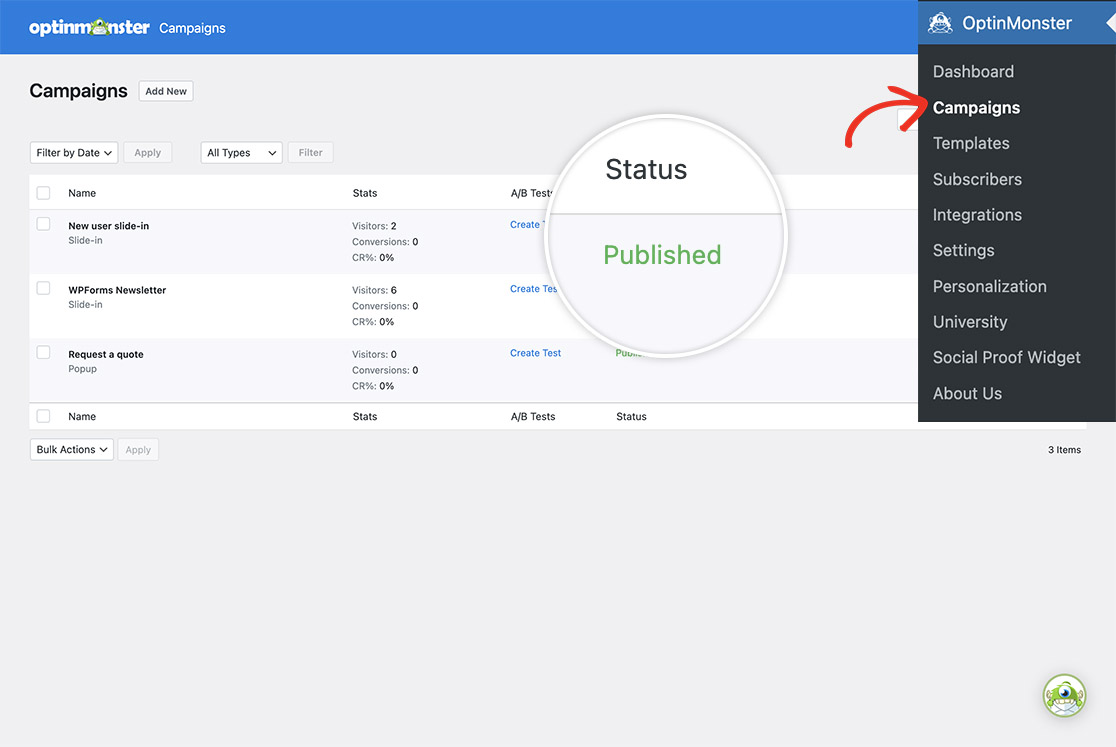Click Create Test for Request a quote
This screenshot has height=747, width=1116.
pos(535,353)
